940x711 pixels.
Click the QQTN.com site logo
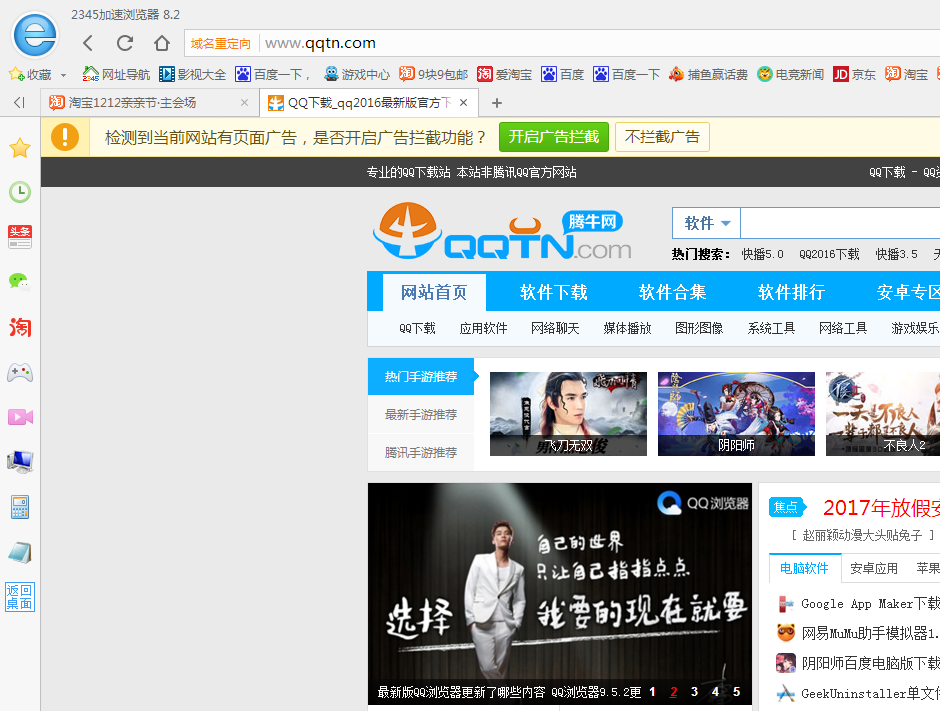502,231
